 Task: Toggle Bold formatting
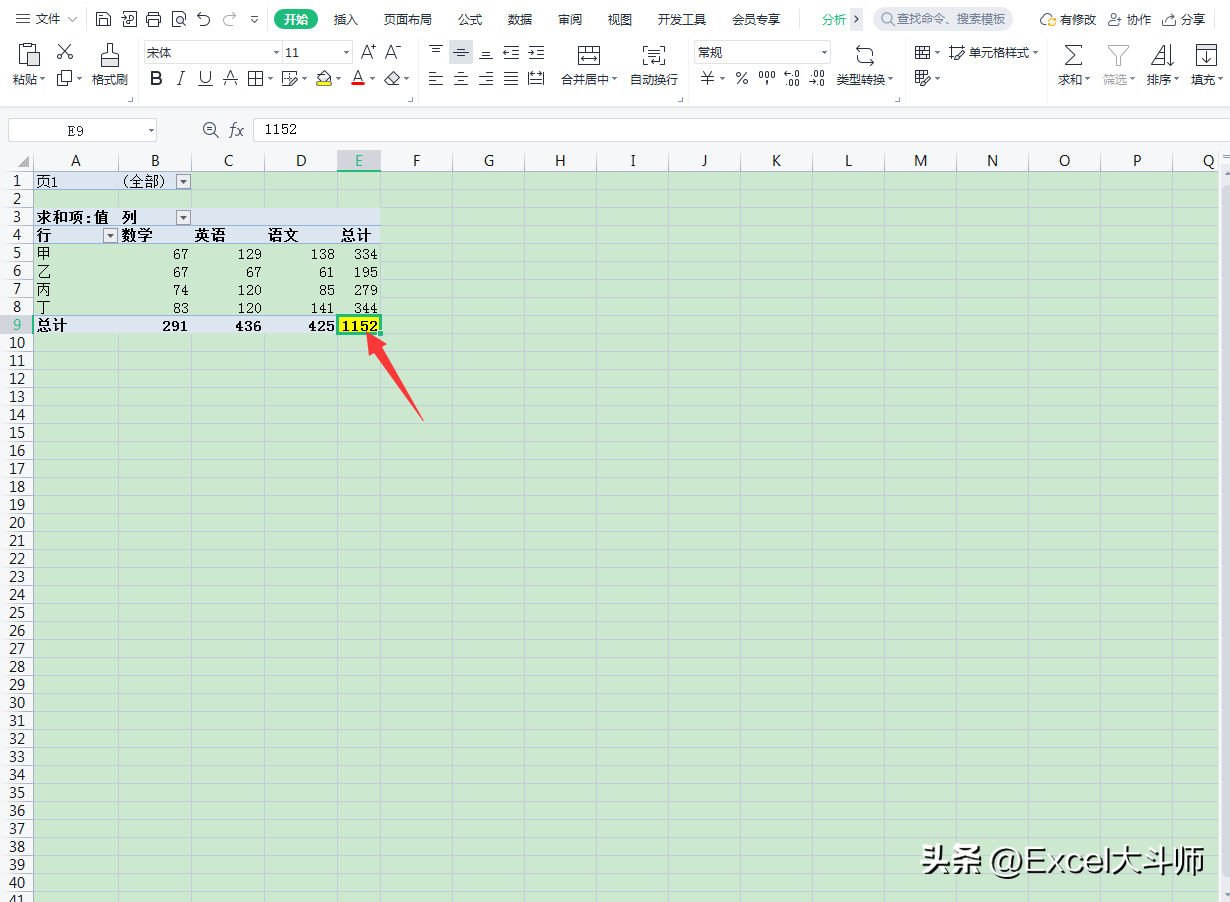(156, 78)
